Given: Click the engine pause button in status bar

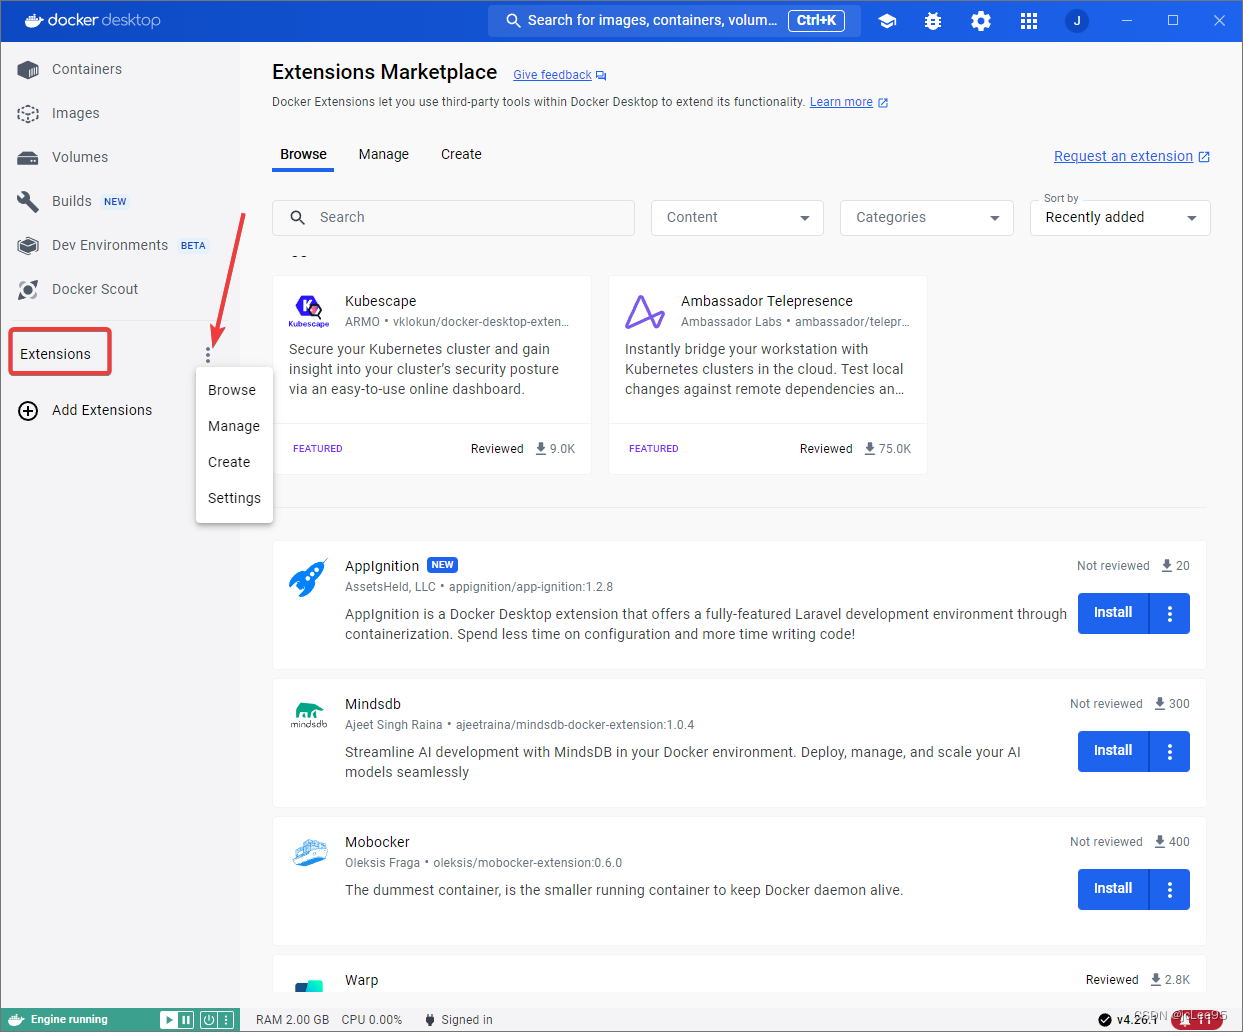Looking at the screenshot, I should click(x=186, y=1020).
